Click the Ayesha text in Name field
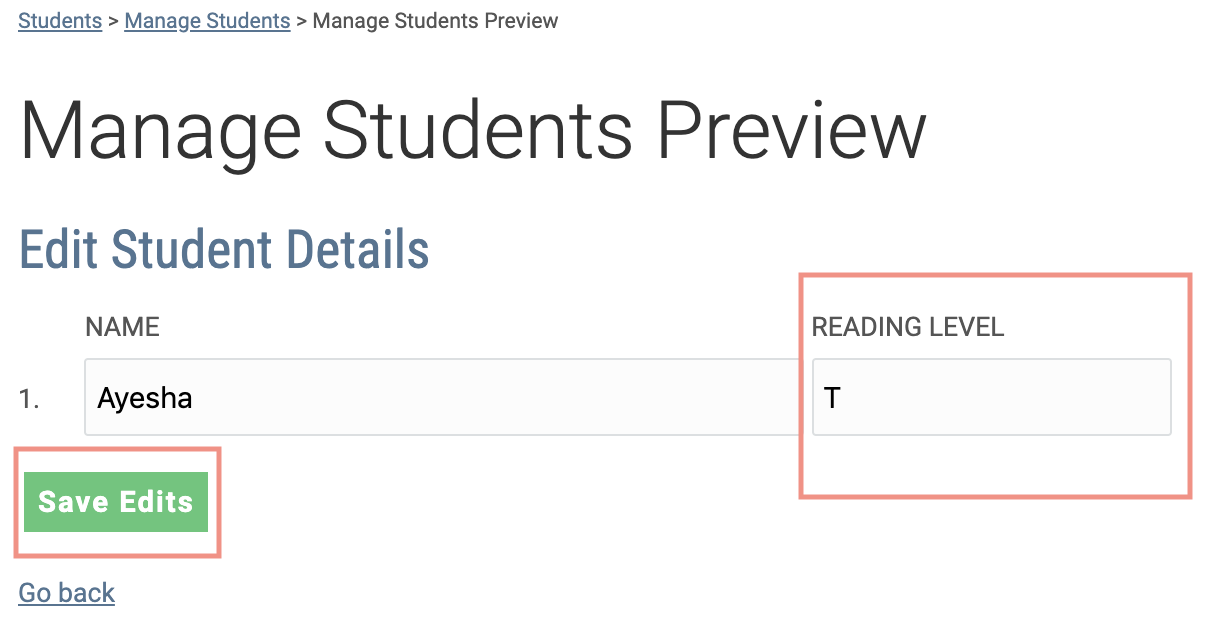This screenshot has height=642, width=1226. [x=144, y=398]
